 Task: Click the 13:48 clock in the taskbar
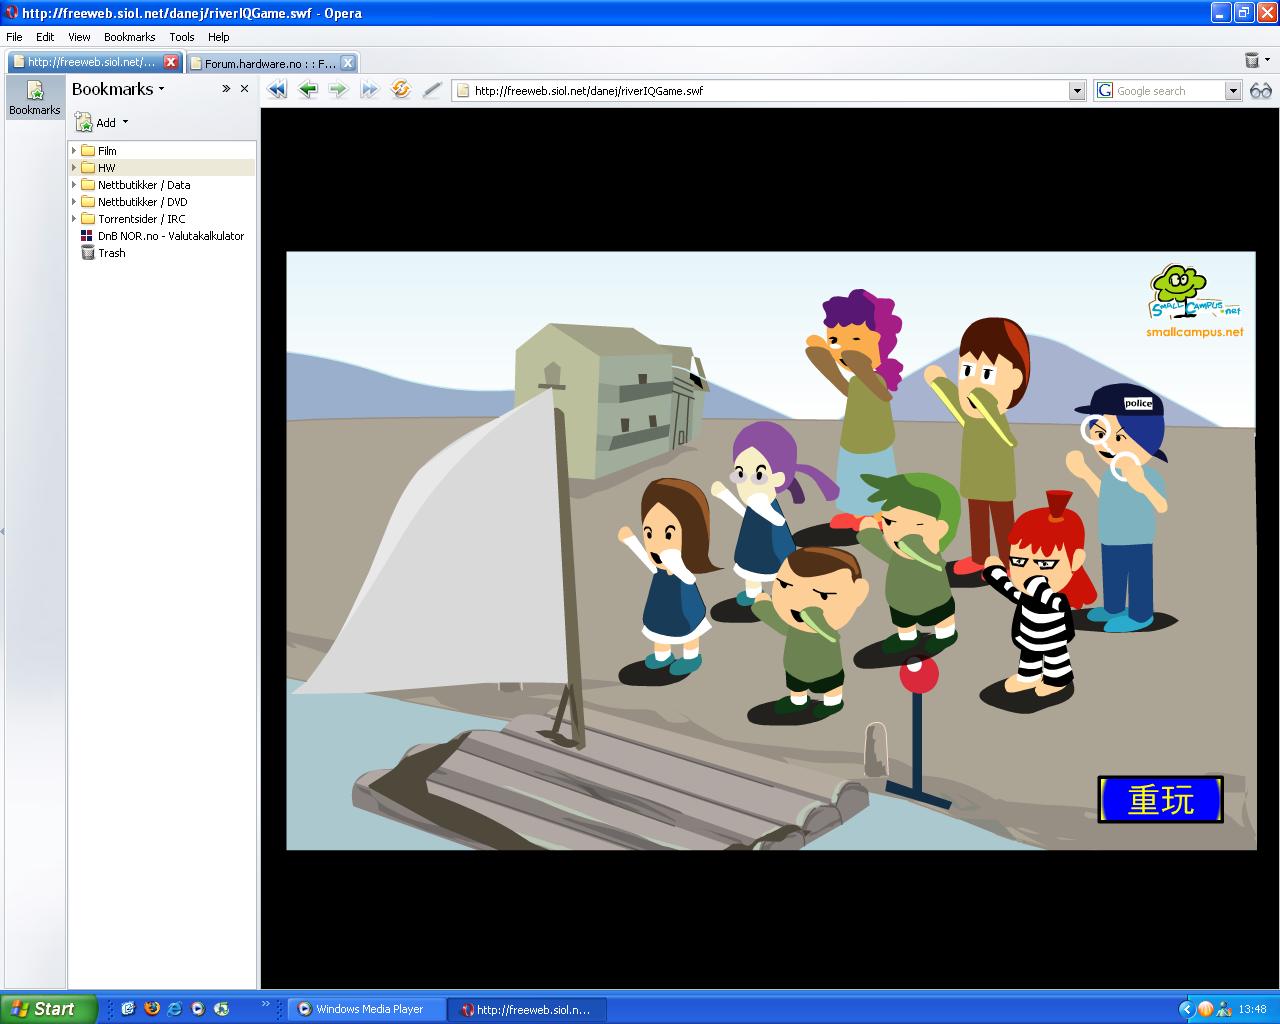point(1252,1009)
